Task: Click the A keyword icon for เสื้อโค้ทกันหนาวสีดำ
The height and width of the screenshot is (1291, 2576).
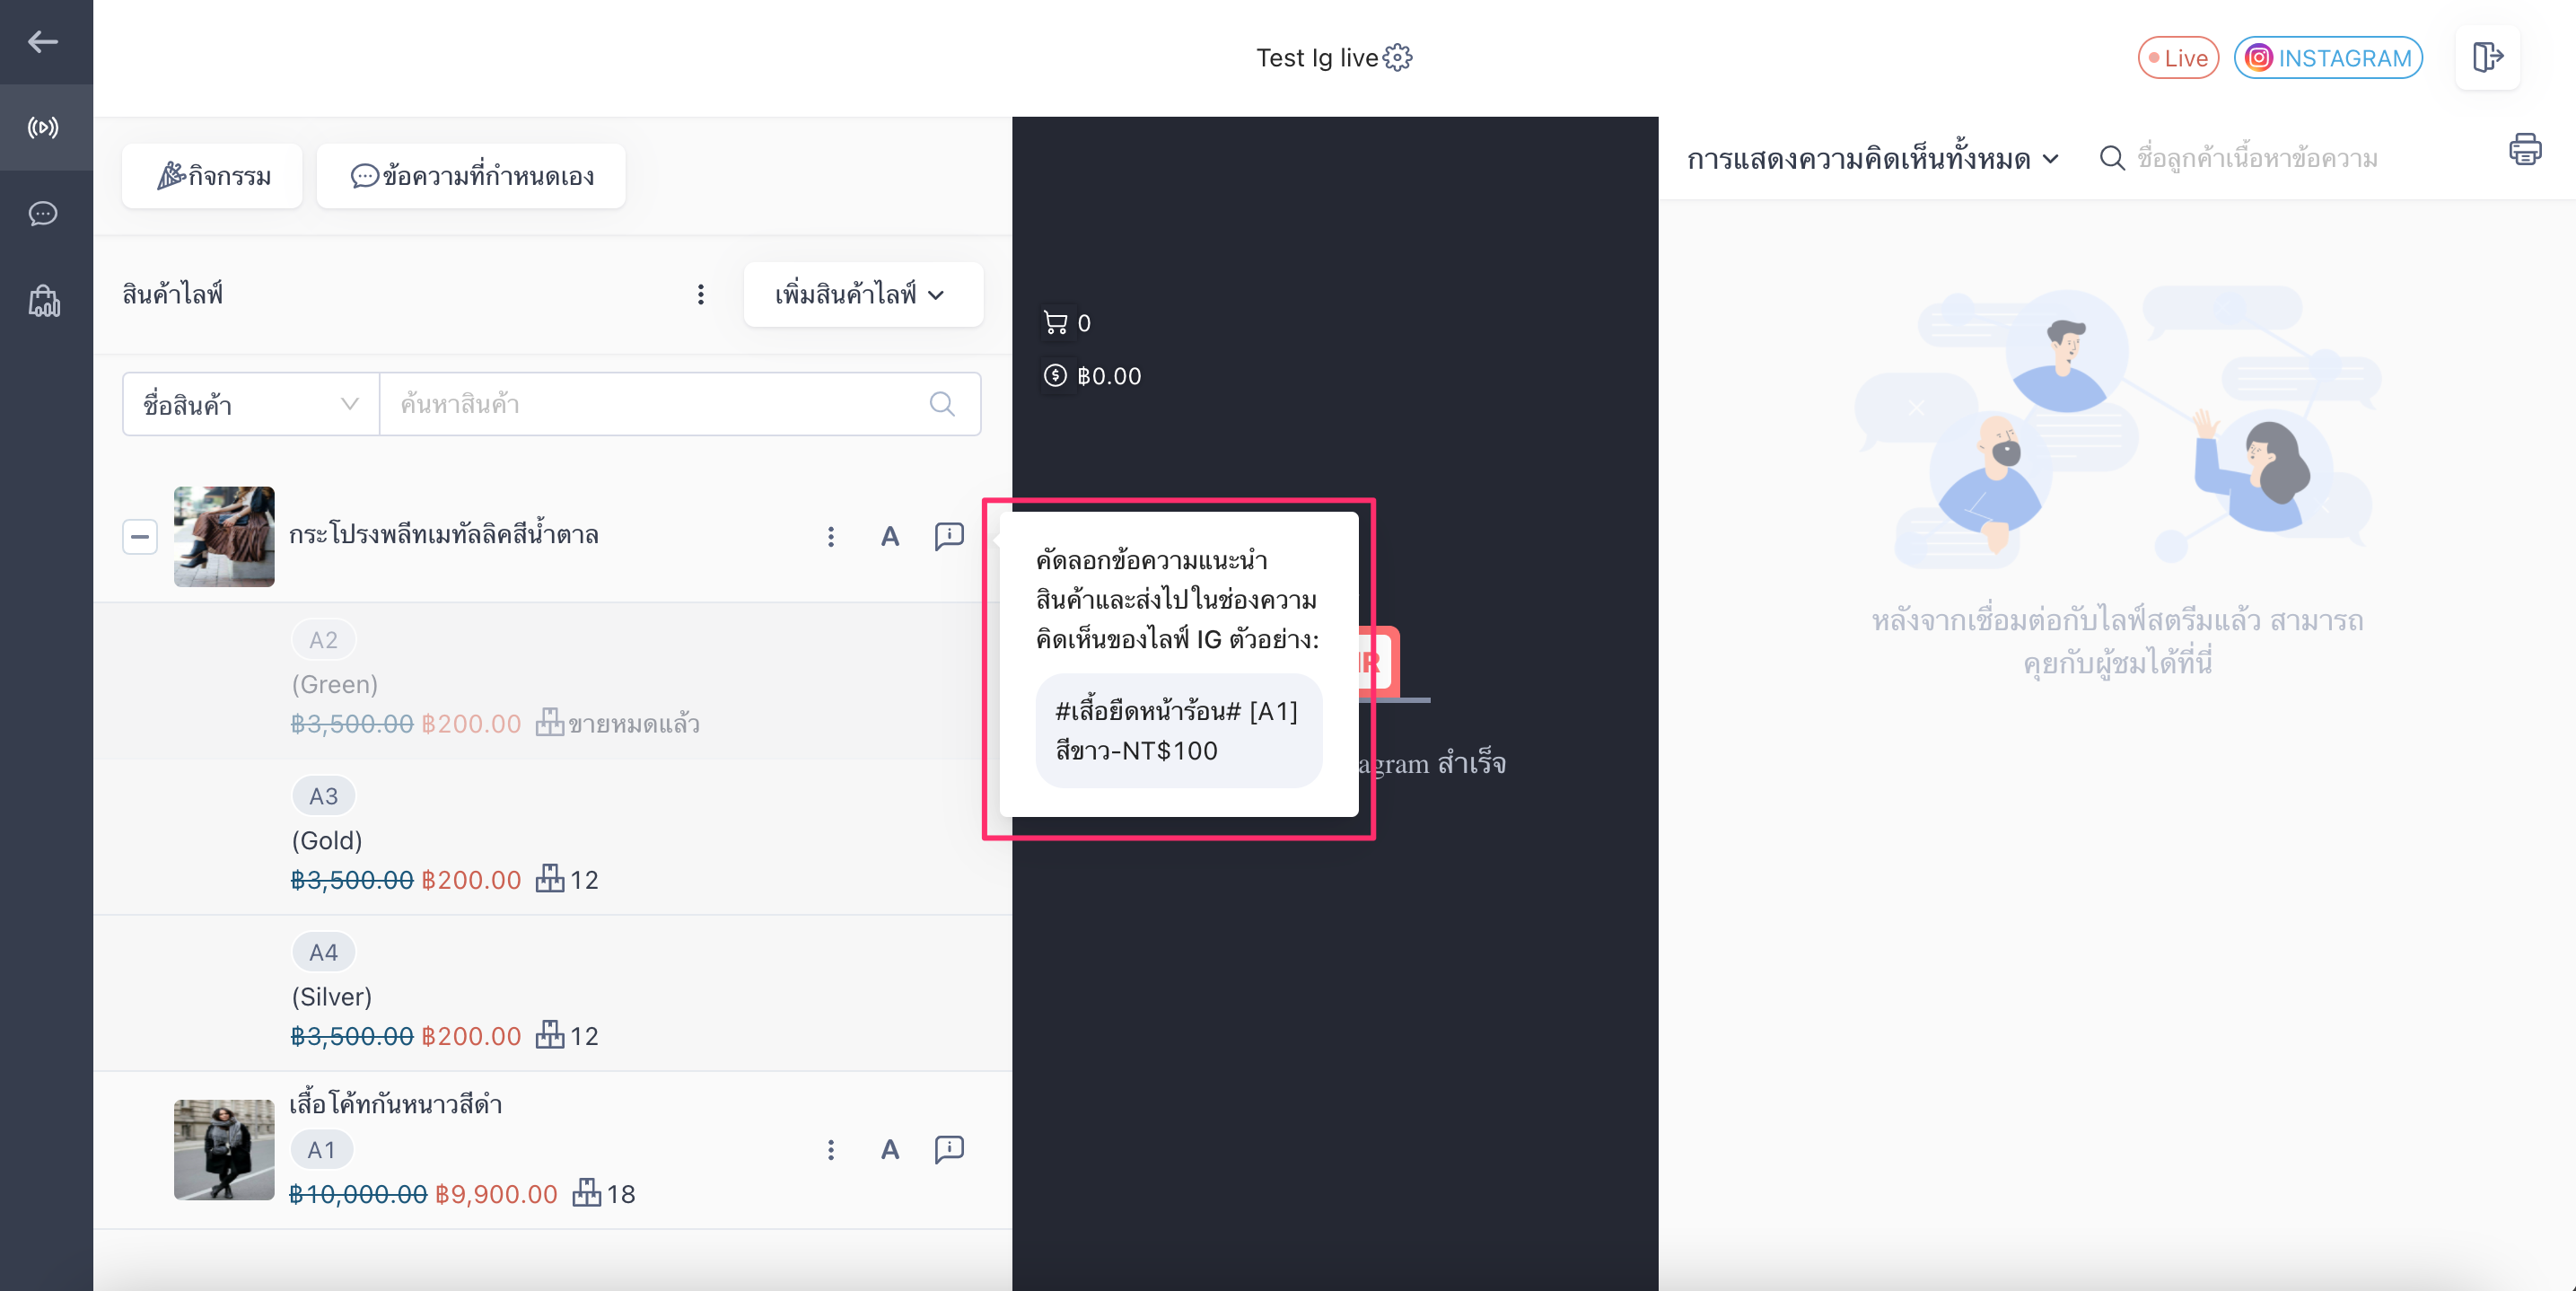Action: point(889,1150)
